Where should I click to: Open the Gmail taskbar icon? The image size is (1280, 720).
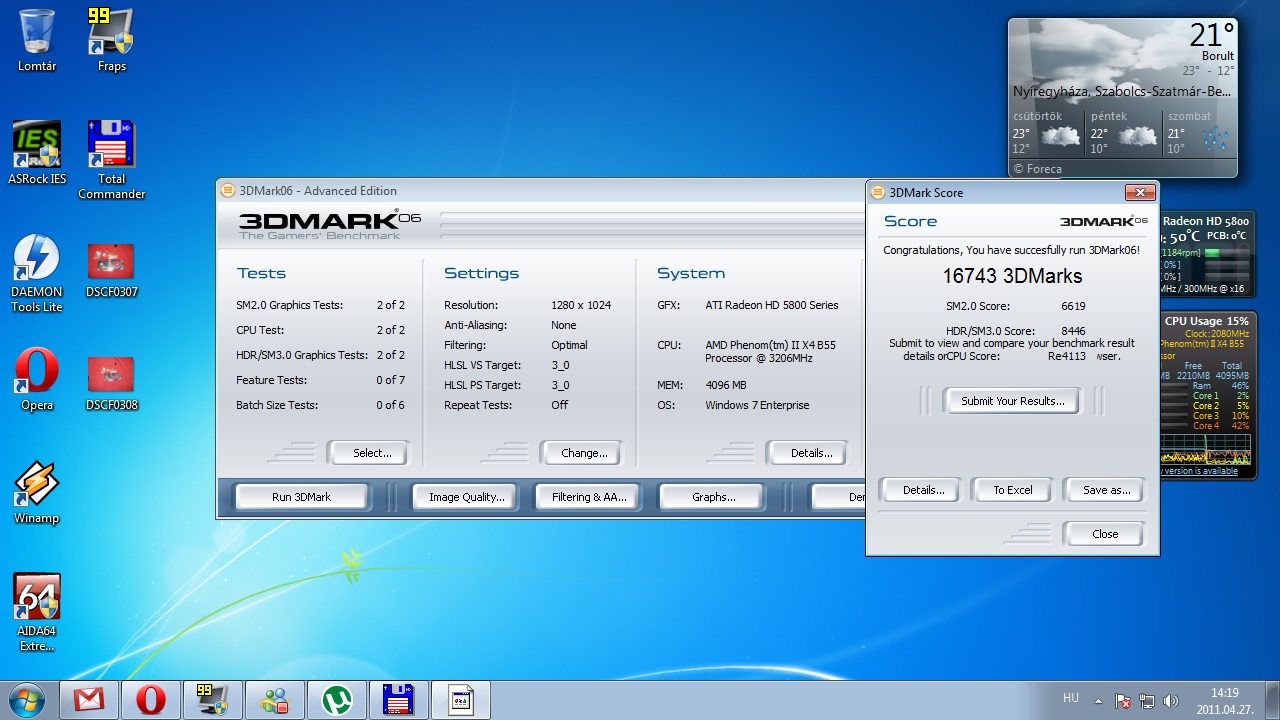89,700
